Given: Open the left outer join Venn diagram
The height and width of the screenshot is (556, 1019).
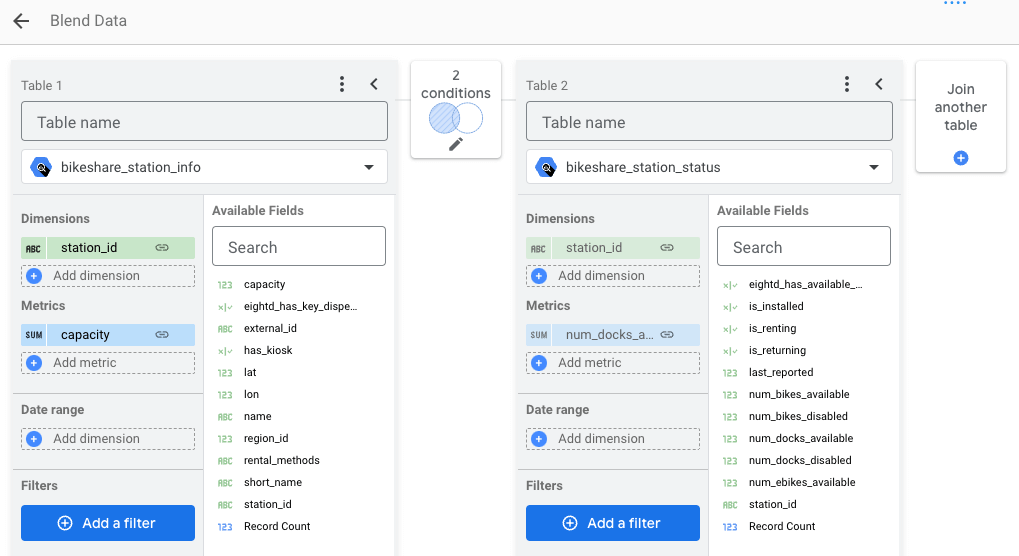Looking at the screenshot, I should click(456, 119).
